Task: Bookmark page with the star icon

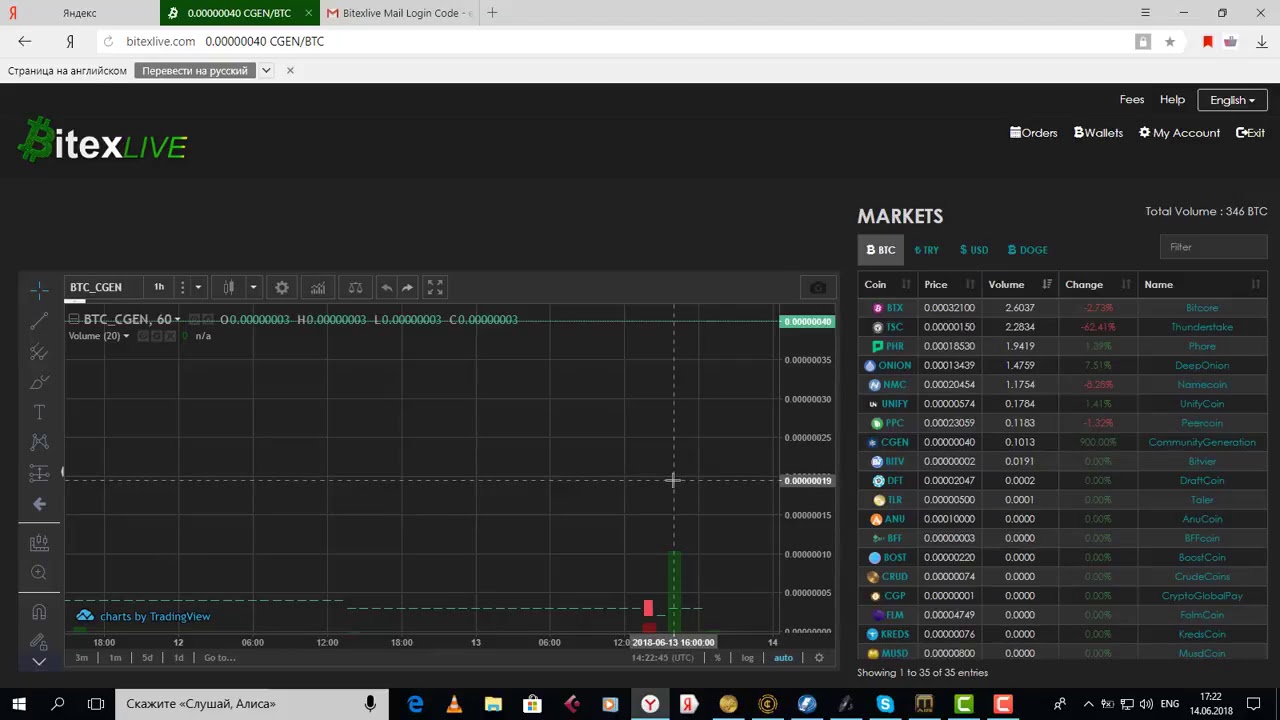Action: pyautogui.click(x=1169, y=42)
